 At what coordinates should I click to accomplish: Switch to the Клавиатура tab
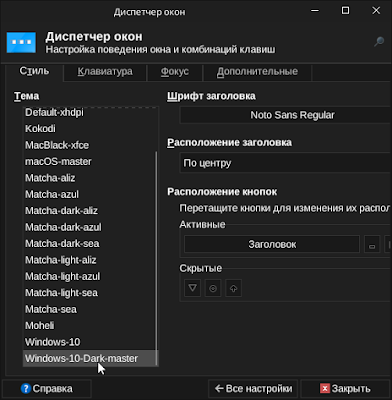pos(105,72)
